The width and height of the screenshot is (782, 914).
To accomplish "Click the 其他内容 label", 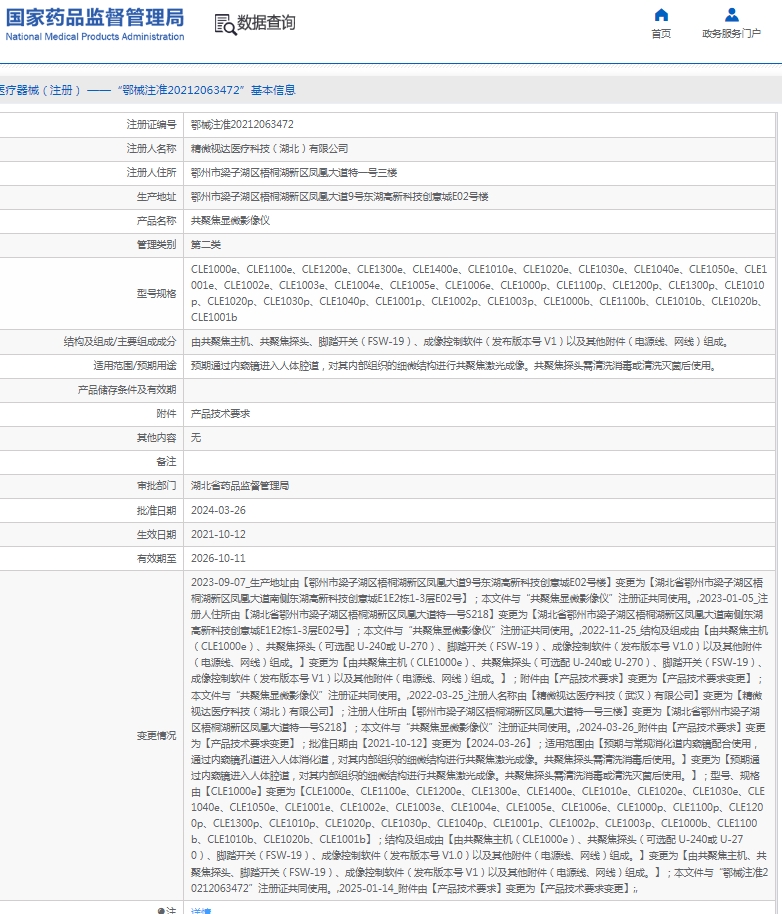I will click(x=156, y=437).
